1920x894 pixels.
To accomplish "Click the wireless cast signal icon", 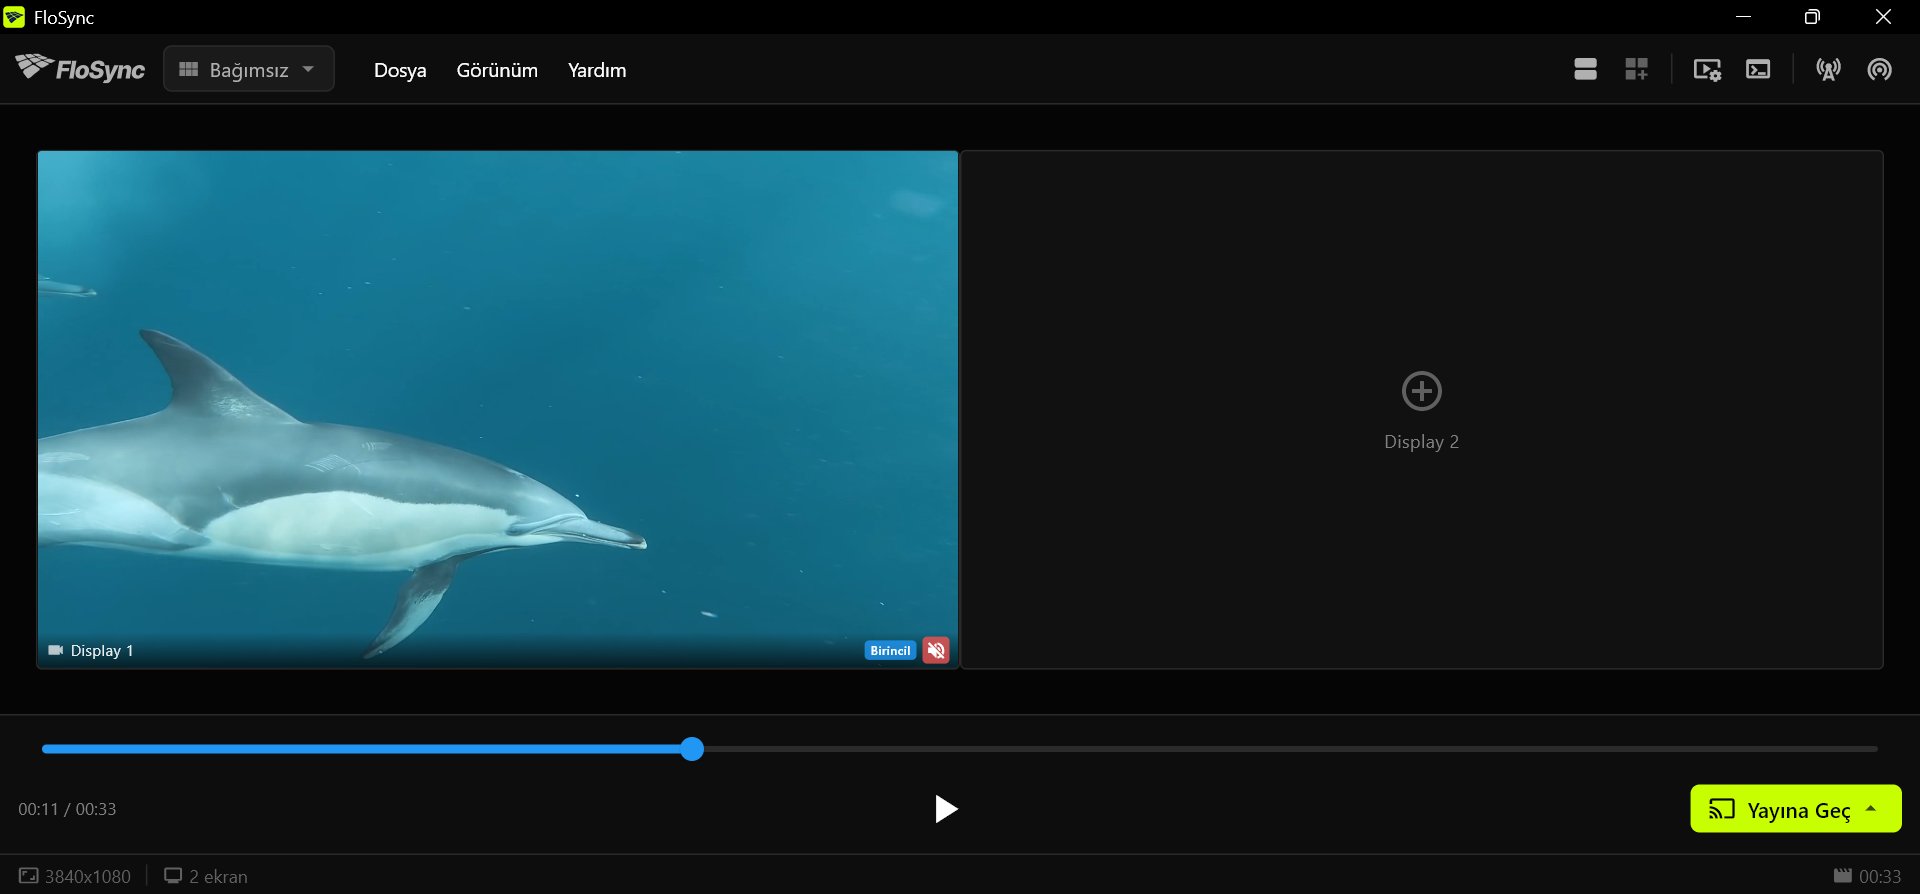I will tap(1879, 69).
